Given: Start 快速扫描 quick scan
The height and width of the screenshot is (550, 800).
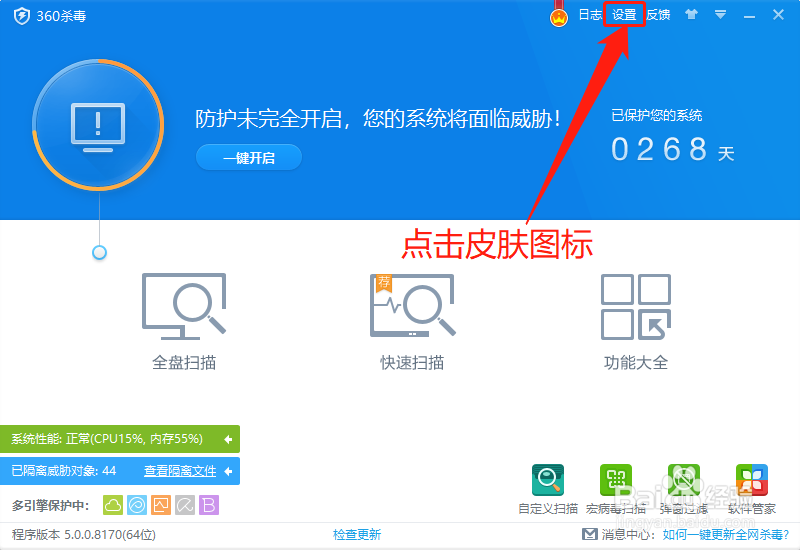Looking at the screenshot, I should coord(412,321).
